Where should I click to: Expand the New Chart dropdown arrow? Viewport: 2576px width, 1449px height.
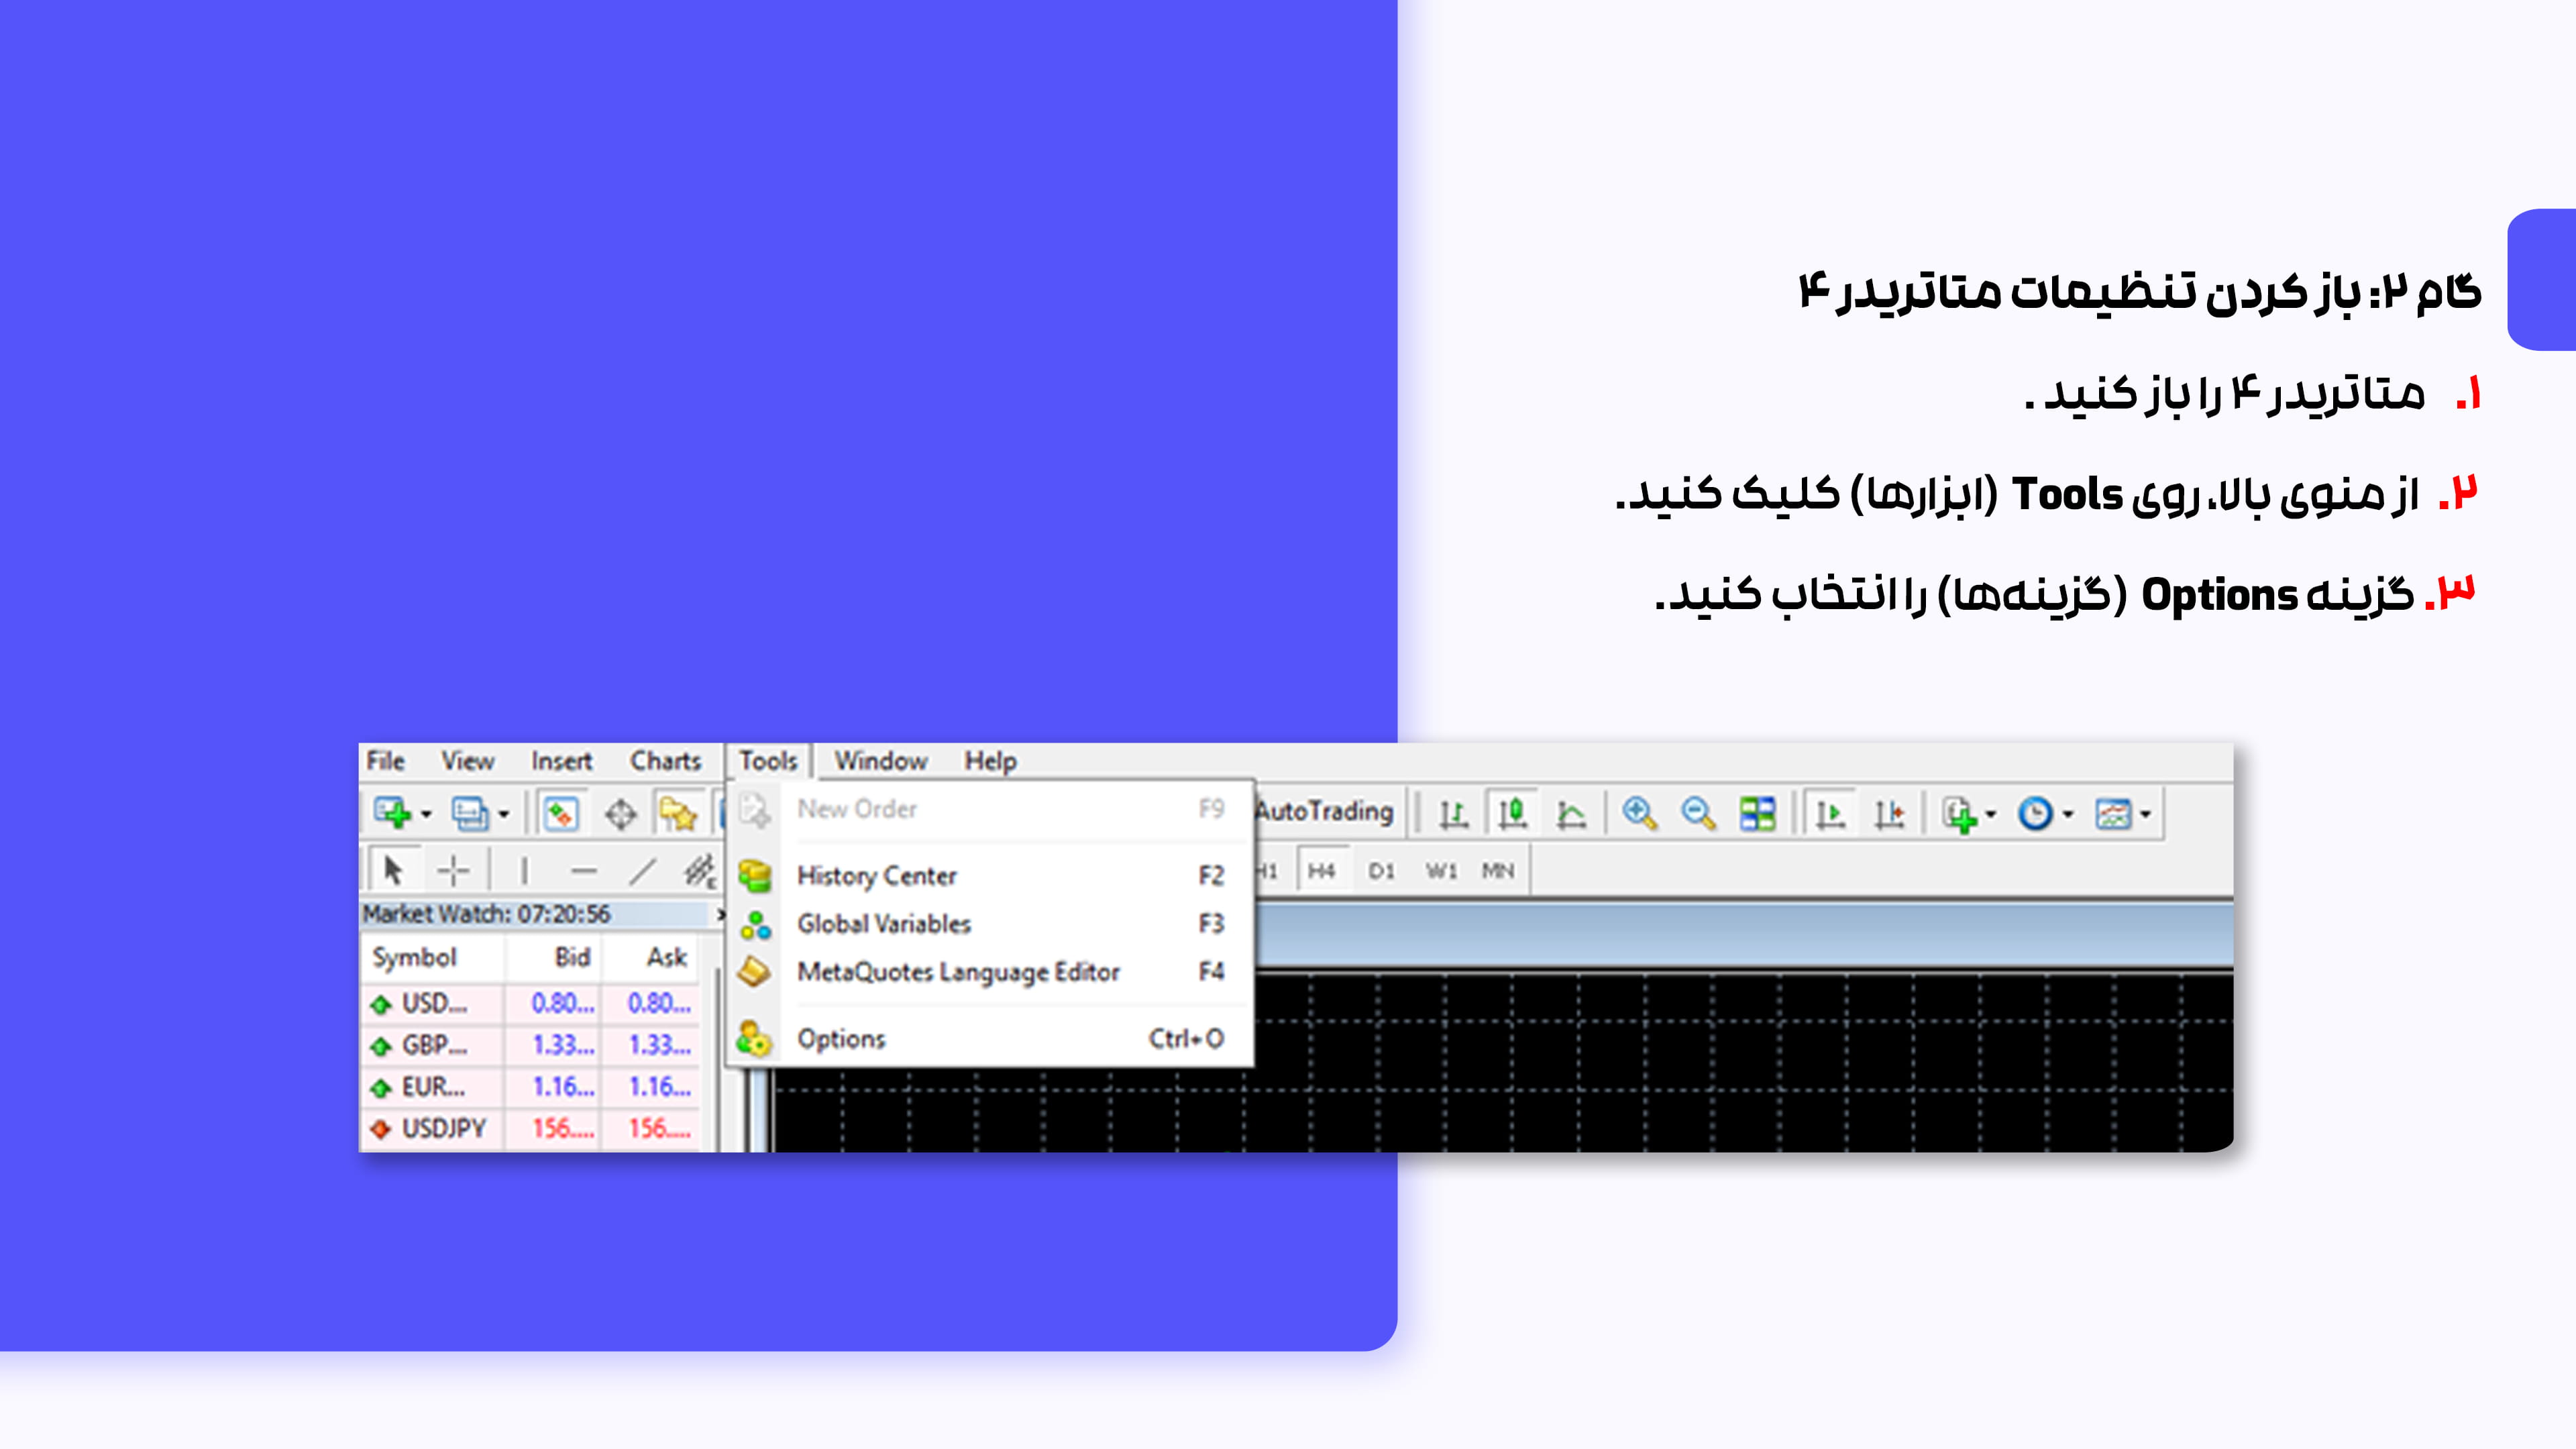tap(426, 814)
